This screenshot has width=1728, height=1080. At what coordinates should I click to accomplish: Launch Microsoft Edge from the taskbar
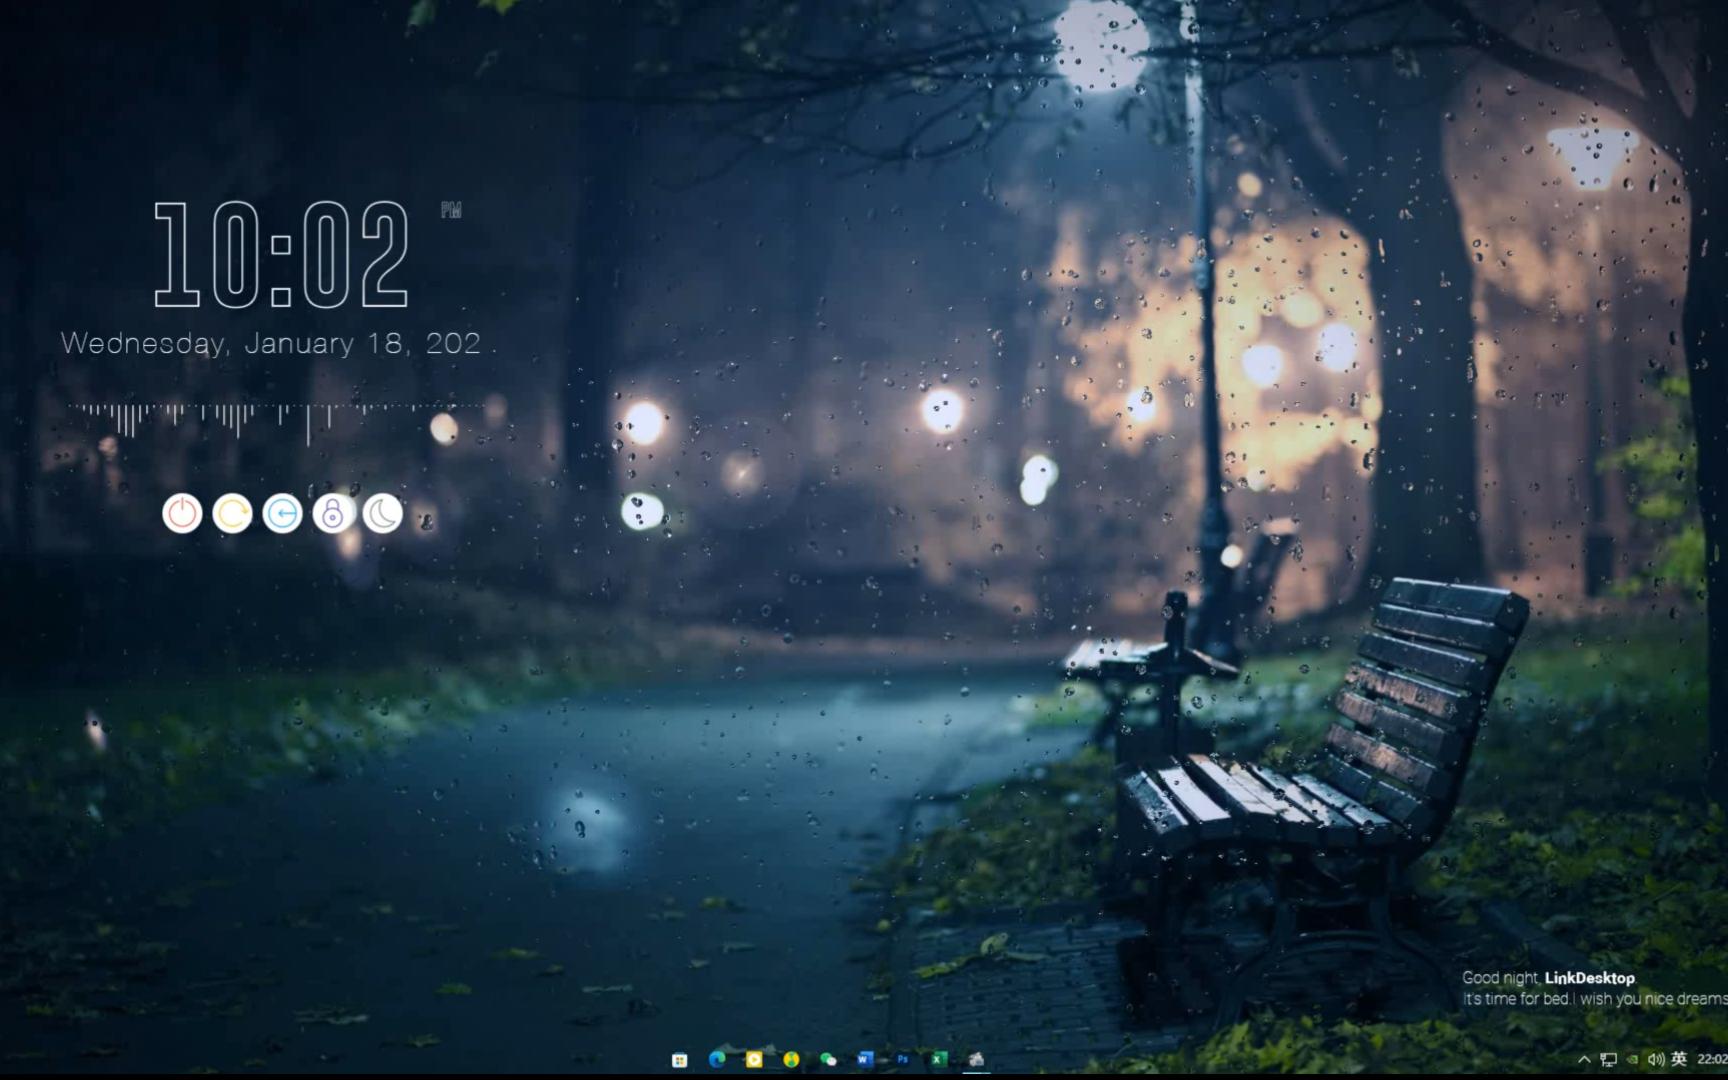[x=717, y=1060]
